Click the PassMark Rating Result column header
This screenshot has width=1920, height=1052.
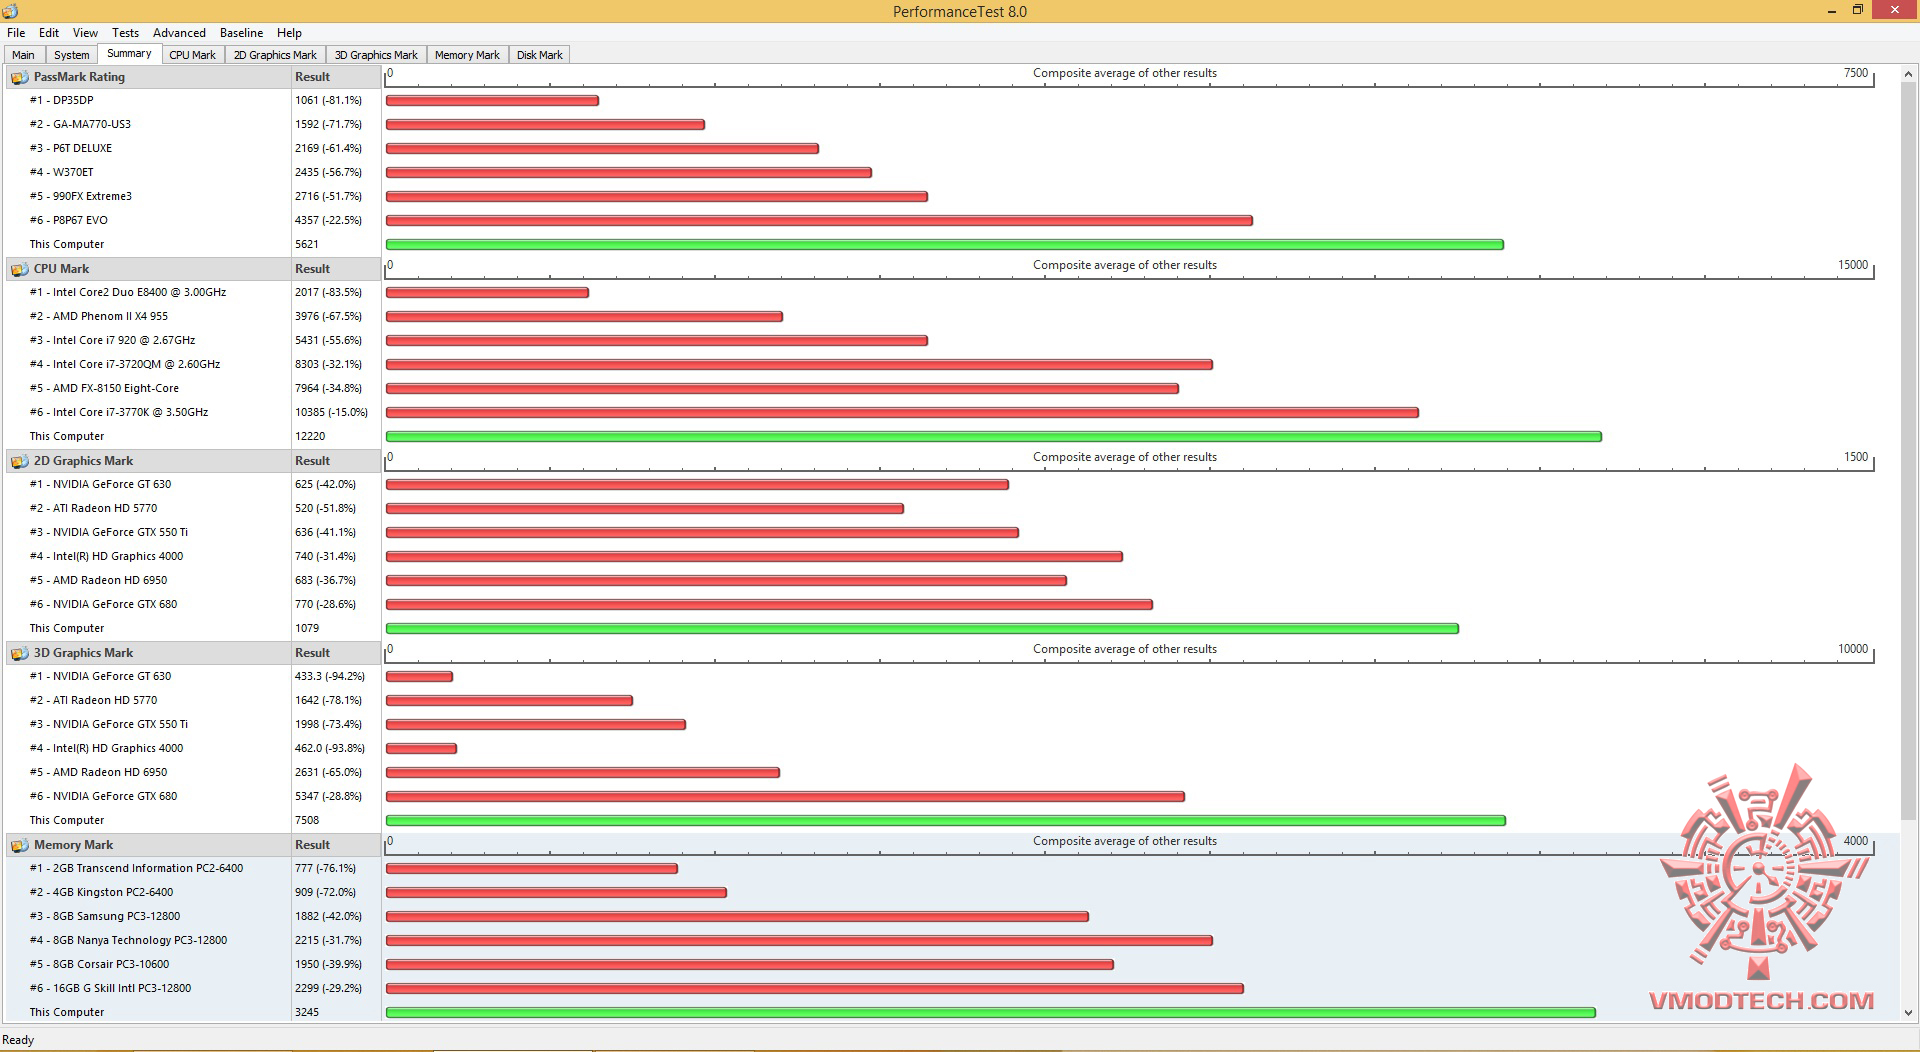(x=336, y=77)
